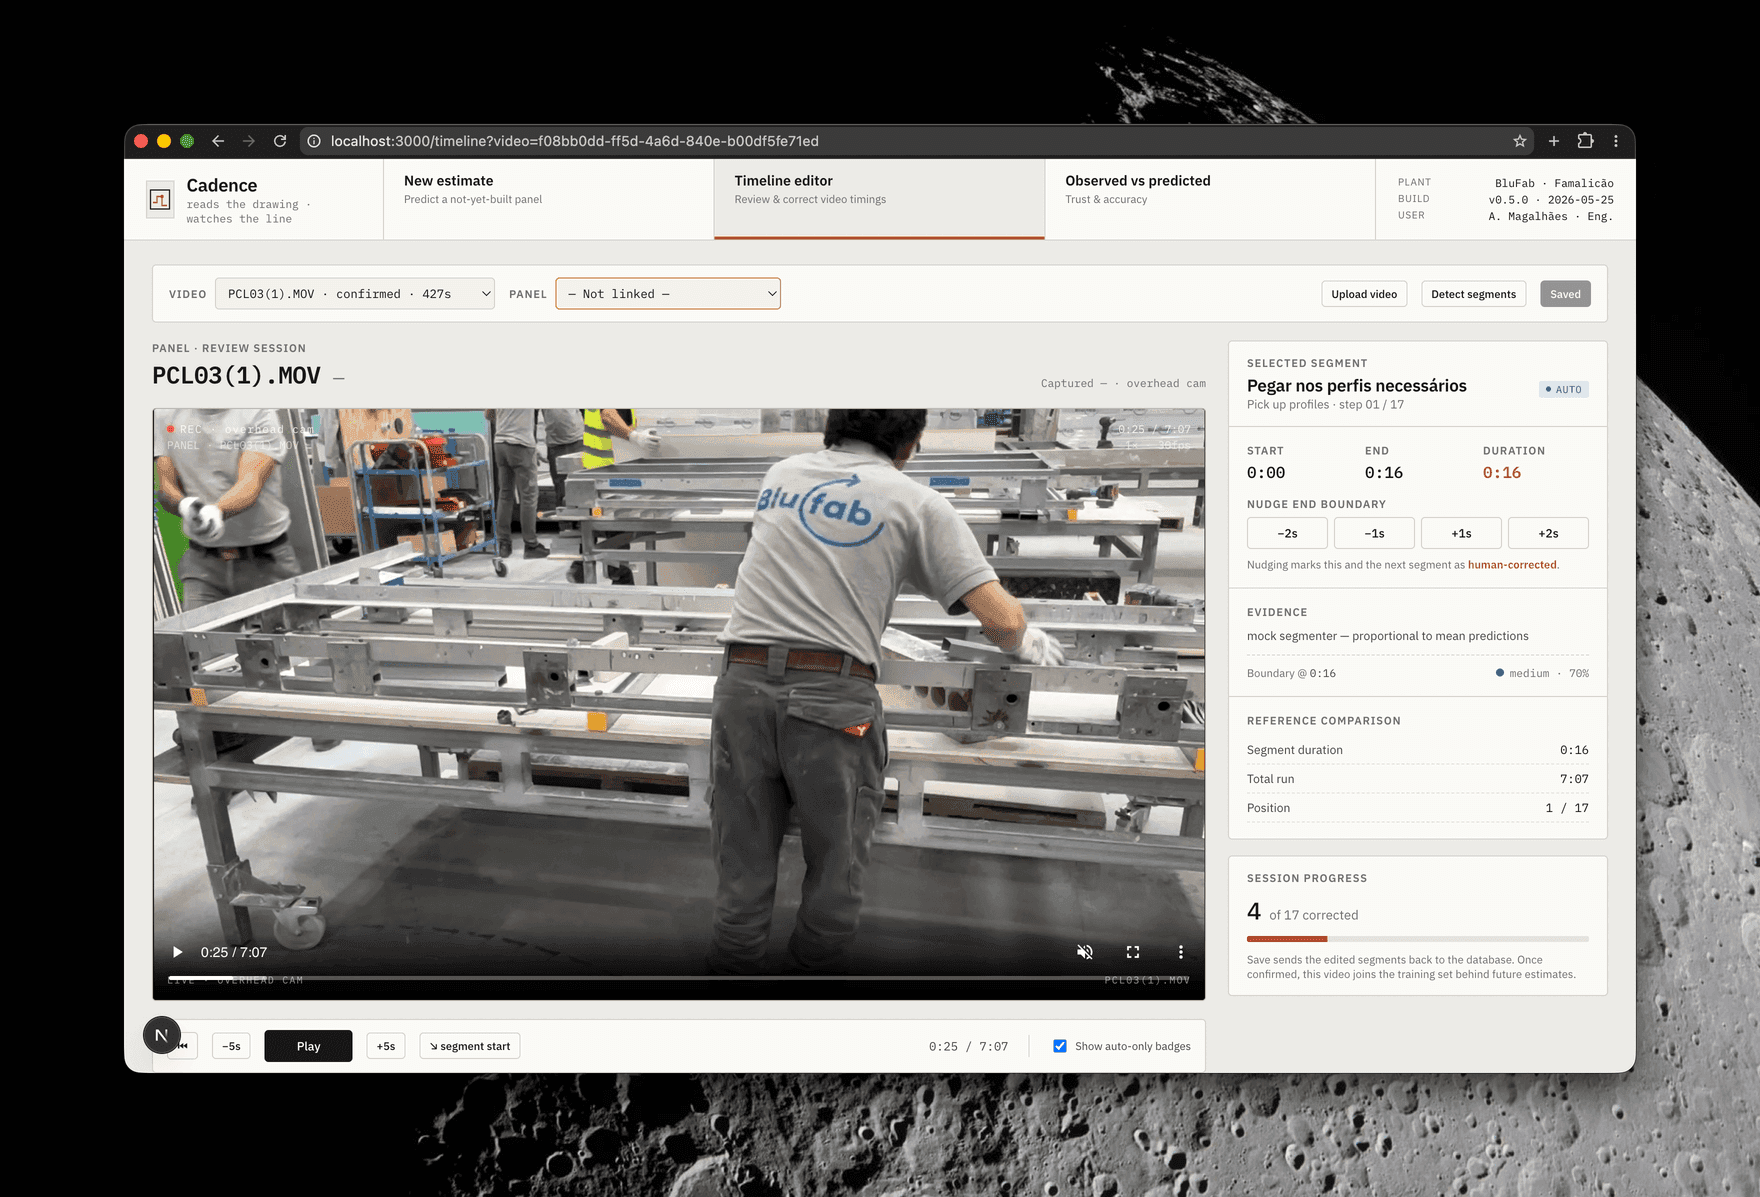
Task: Click the browser back arrow
Action: (x=218, y=141)
